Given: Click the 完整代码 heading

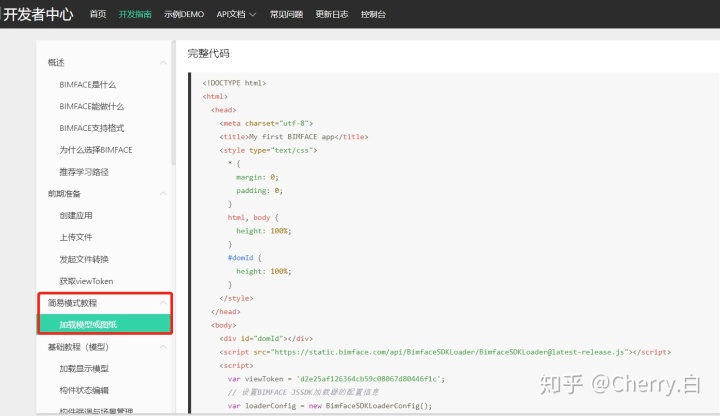Looking at the screenshot, I should pyautogui.click(x=208, y=53).
